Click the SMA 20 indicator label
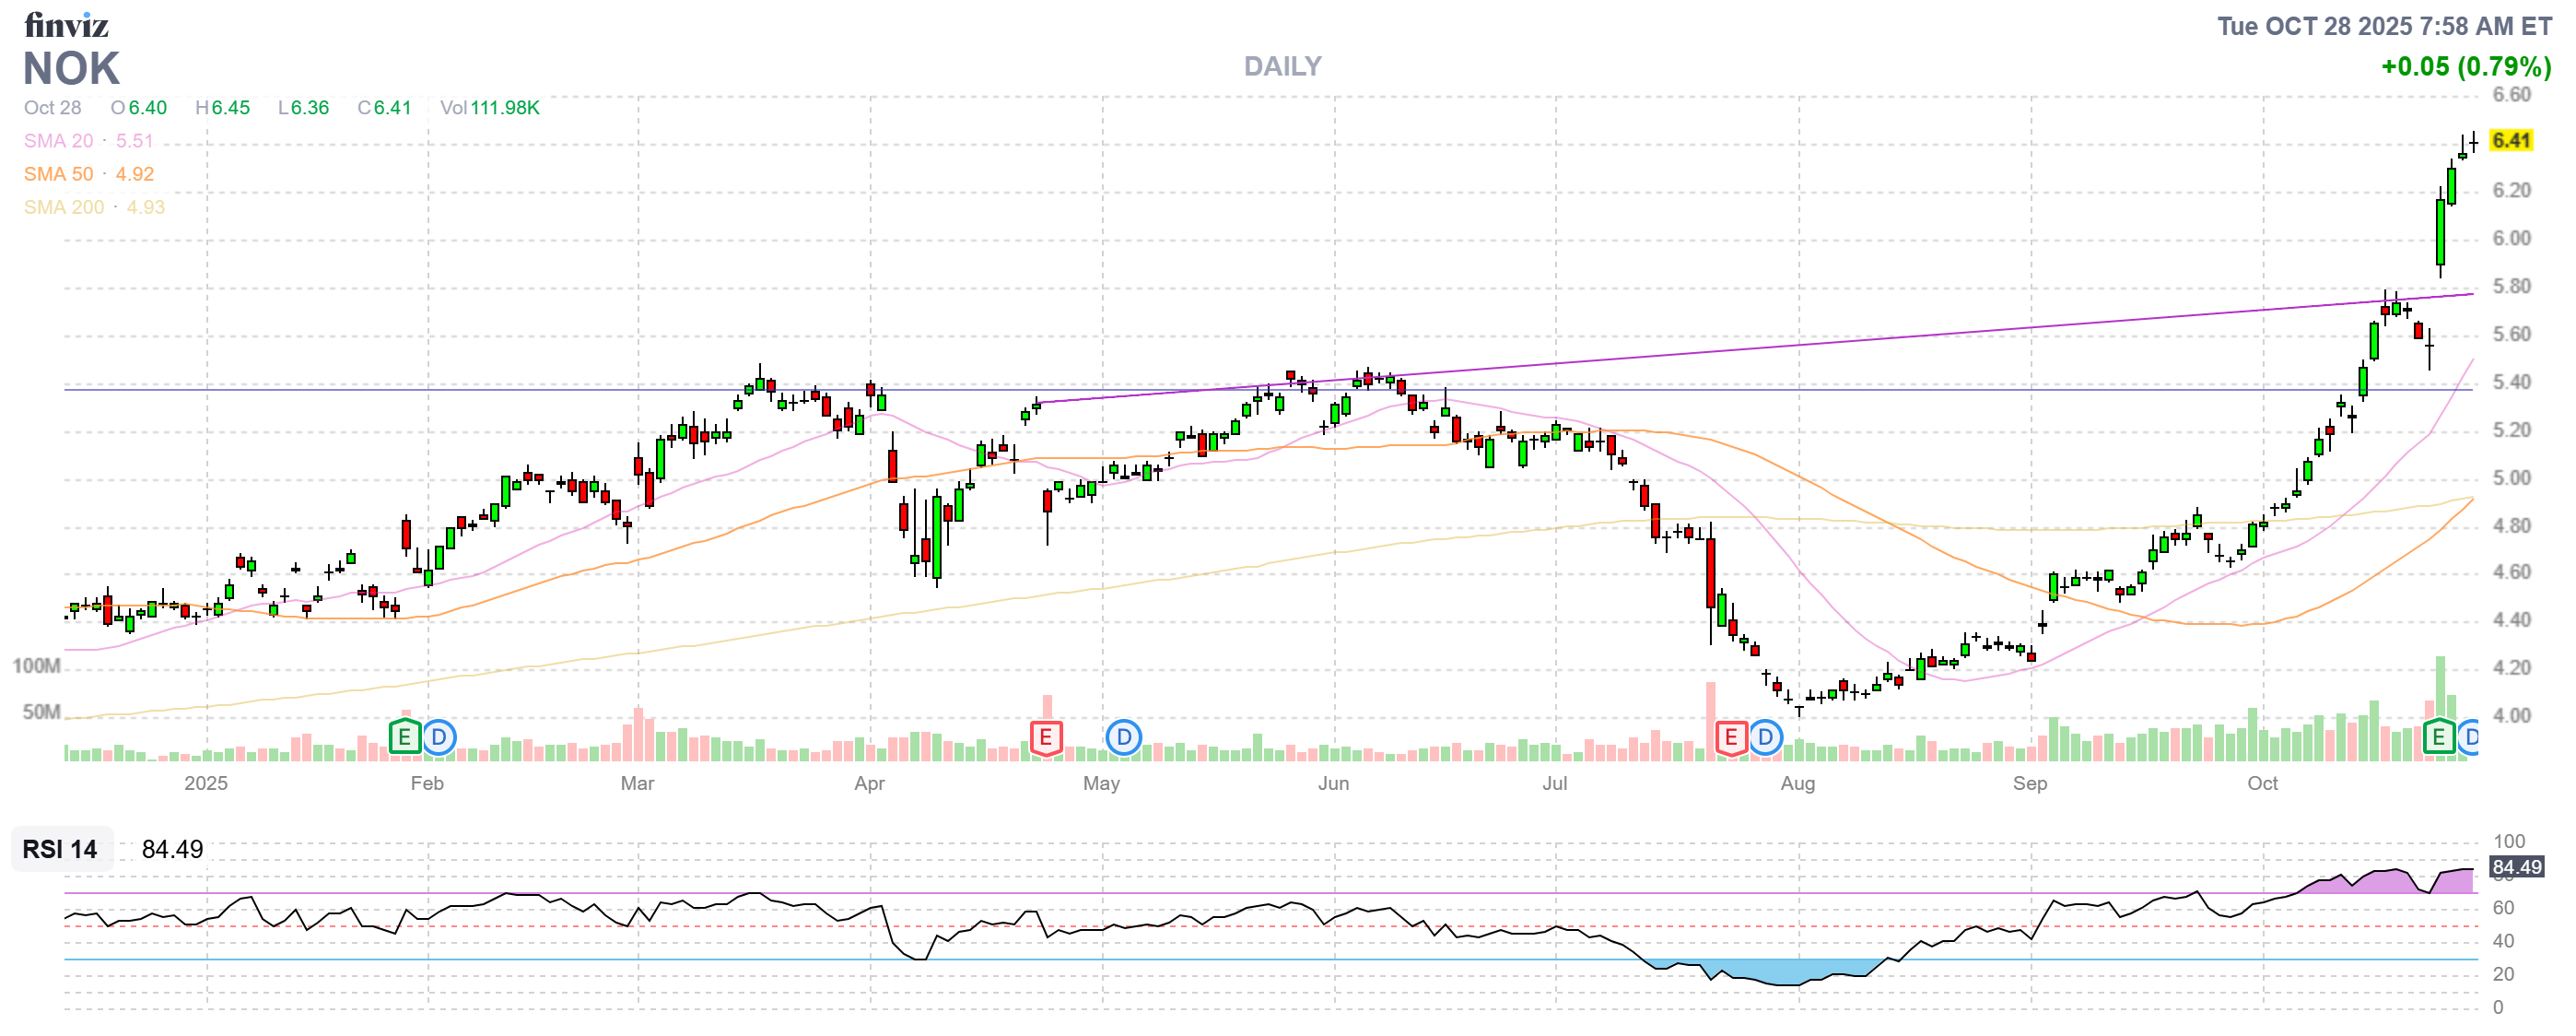This screenshot has height=1036, width=2576. pyautogui.click(x=58, y=141)
